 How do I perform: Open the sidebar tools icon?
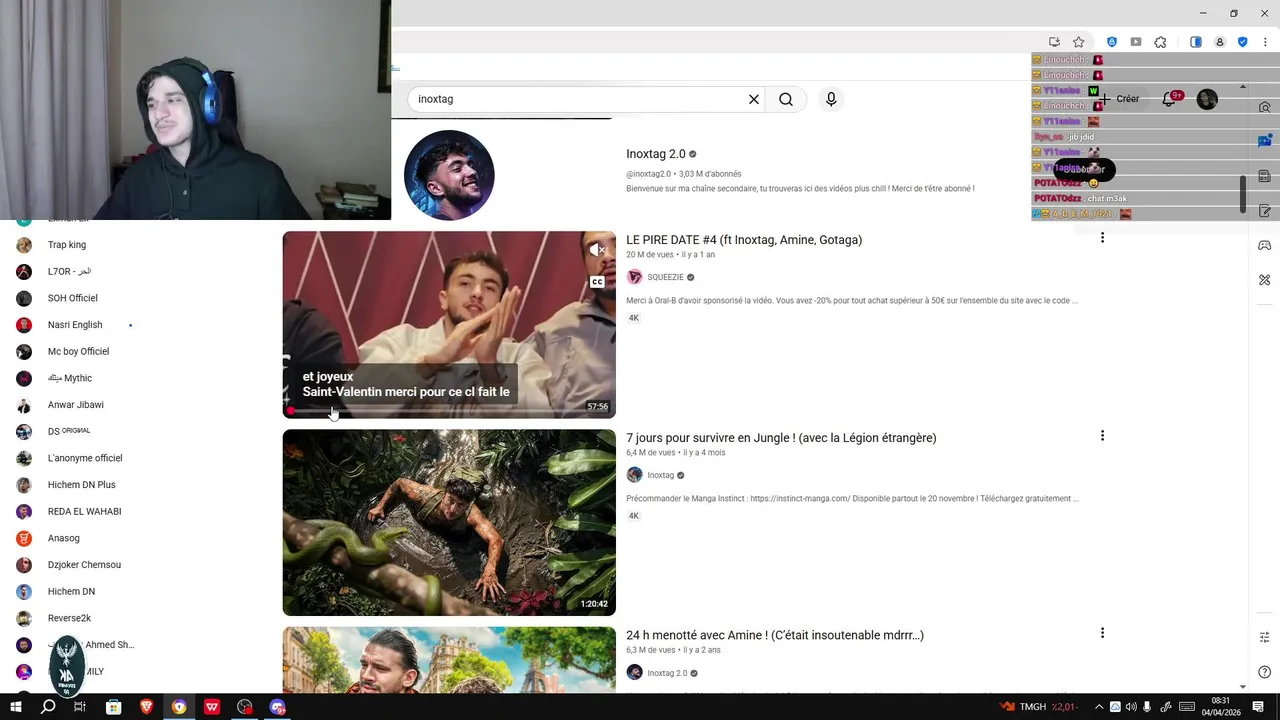click(x=1264, y=280)
